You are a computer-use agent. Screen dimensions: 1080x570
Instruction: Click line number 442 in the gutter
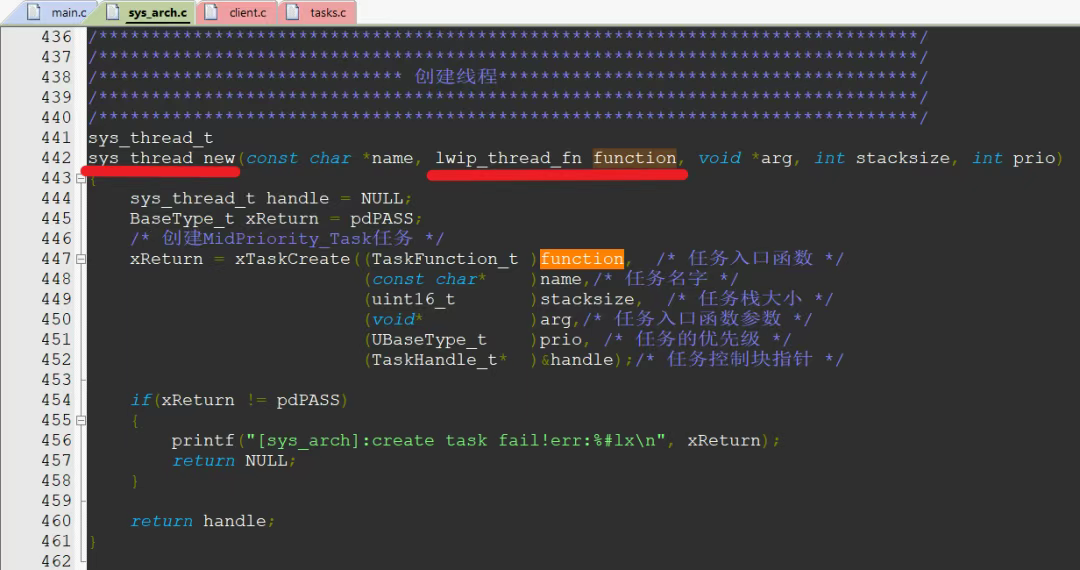pos(56,158)
